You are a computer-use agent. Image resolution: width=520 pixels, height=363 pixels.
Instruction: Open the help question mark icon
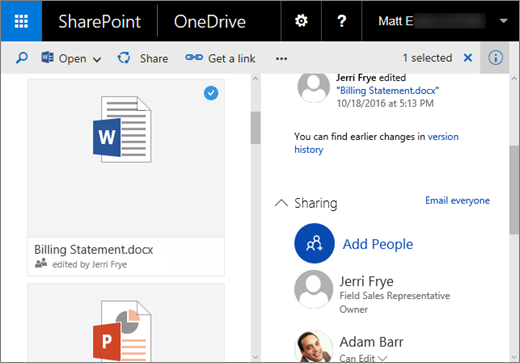click(x=341, y=21)
